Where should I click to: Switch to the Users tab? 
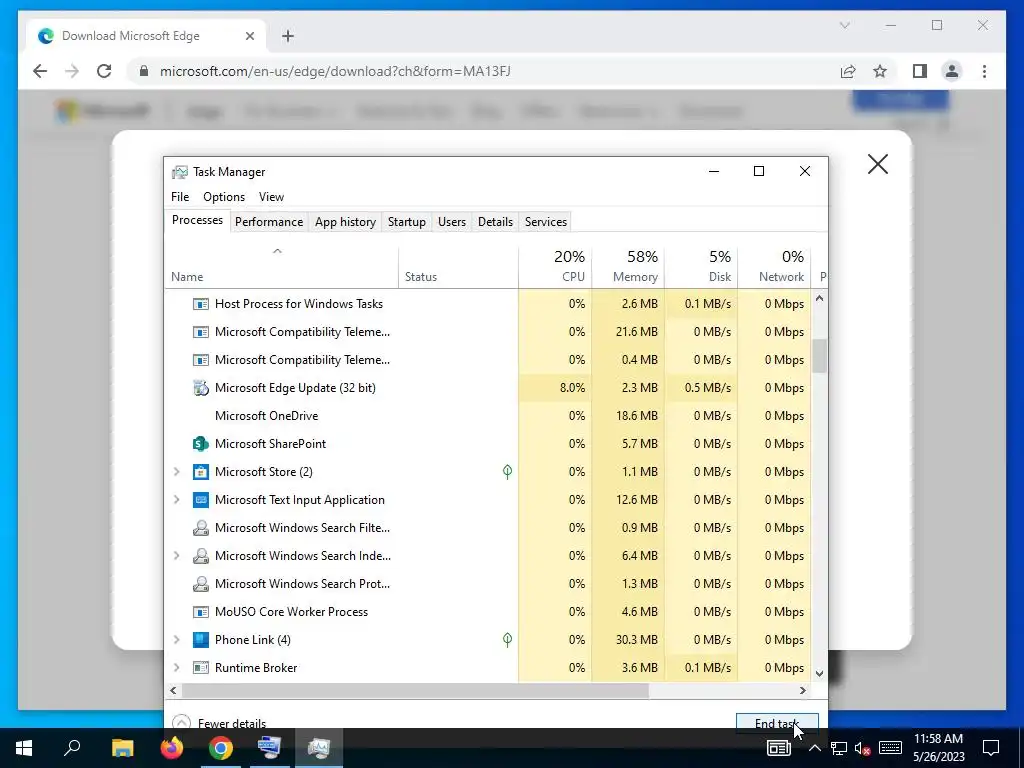452,222
